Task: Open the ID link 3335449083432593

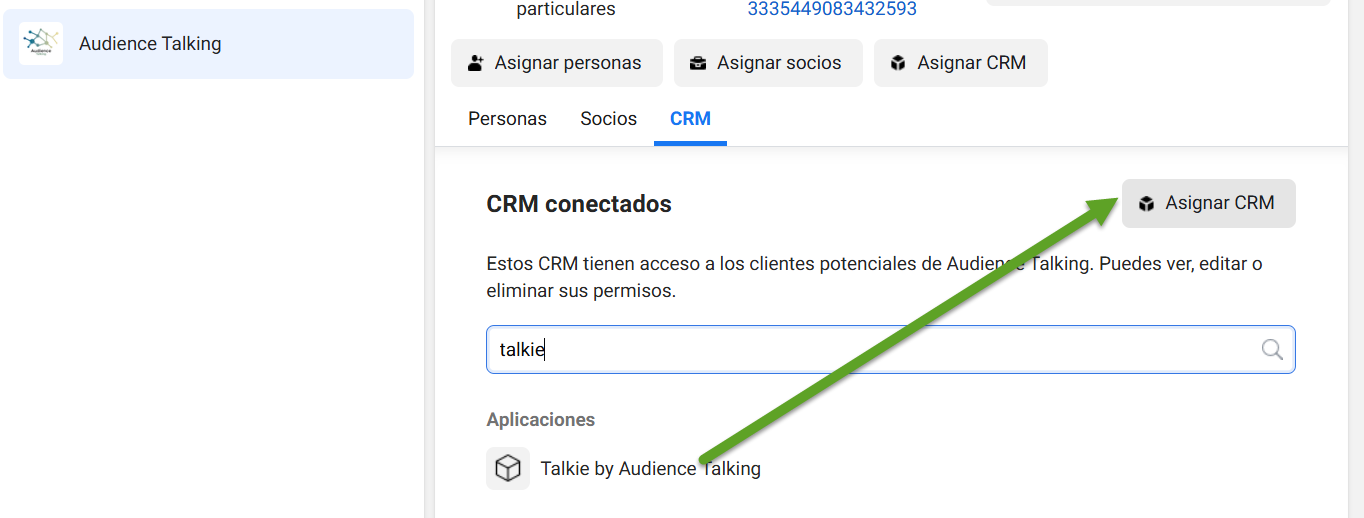Action: pyautogui.click(x=832, y=10)
